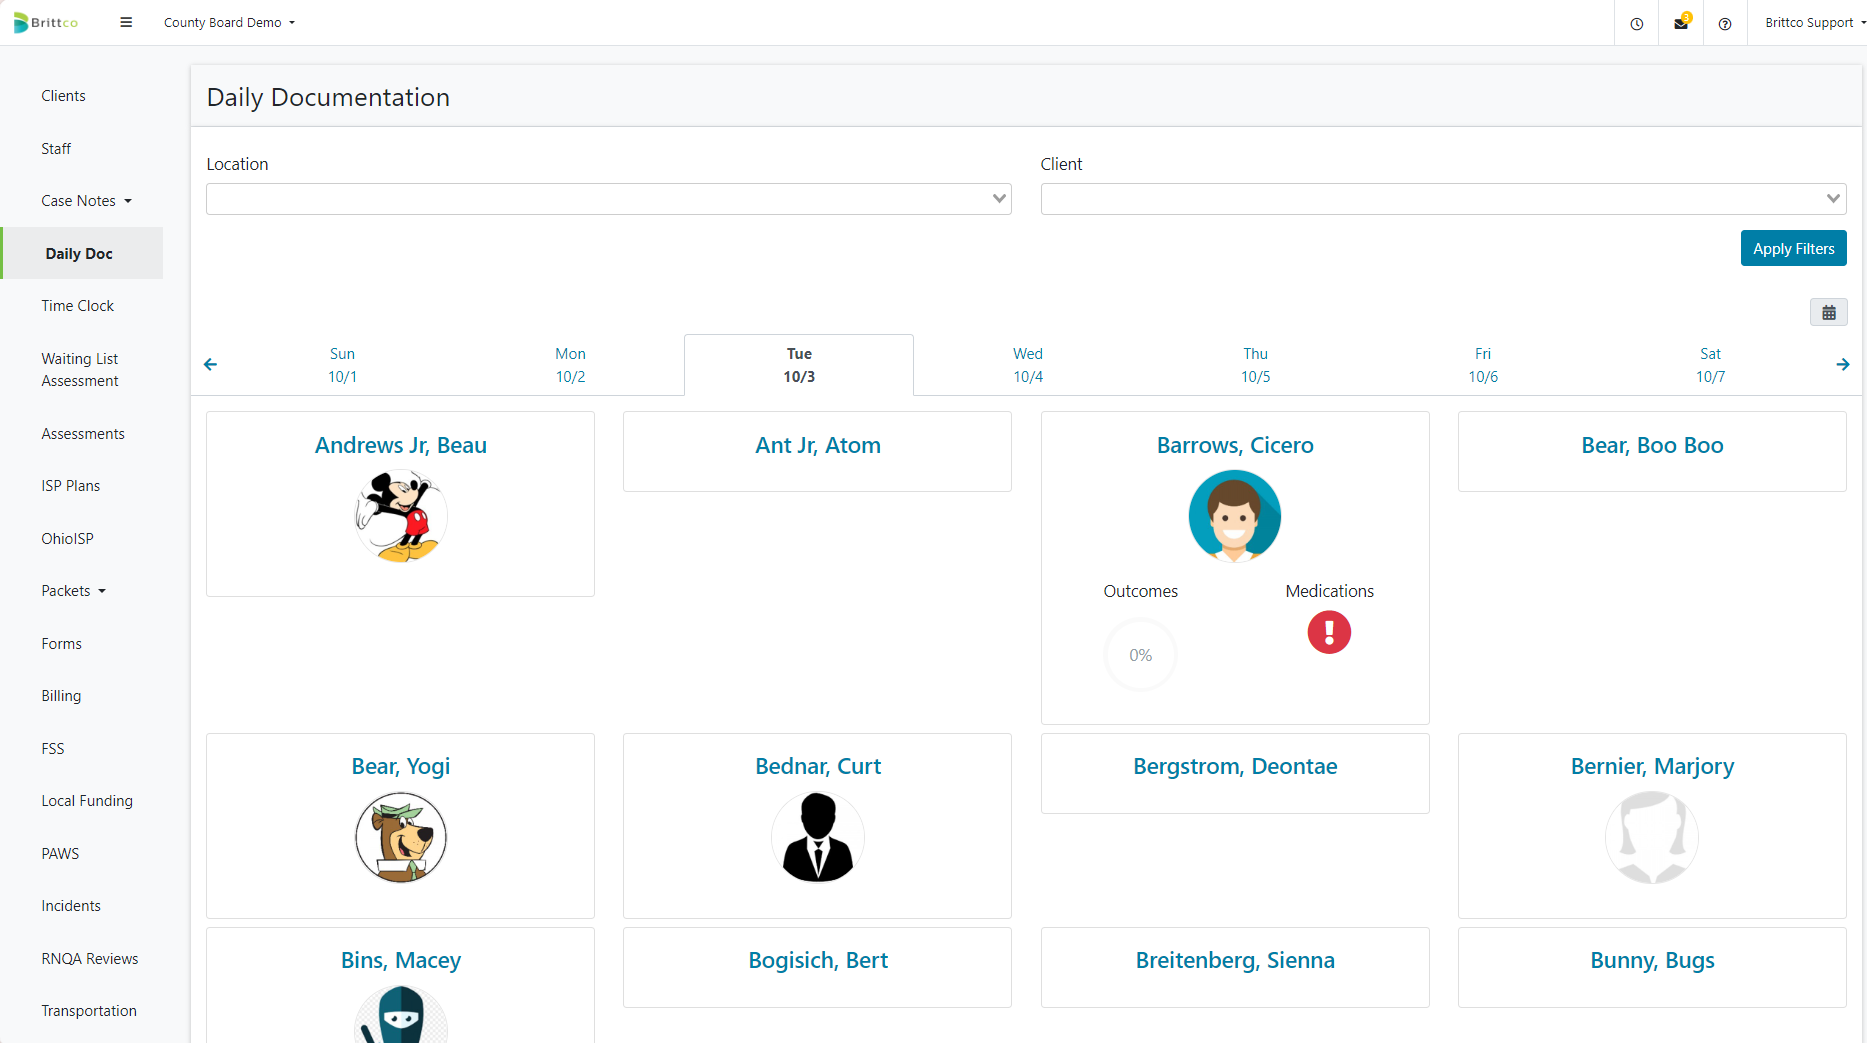This screenshot has width=1867, height=1043.
Task: Toggle the hamburger sidebar menu
Action: point(126,22)
